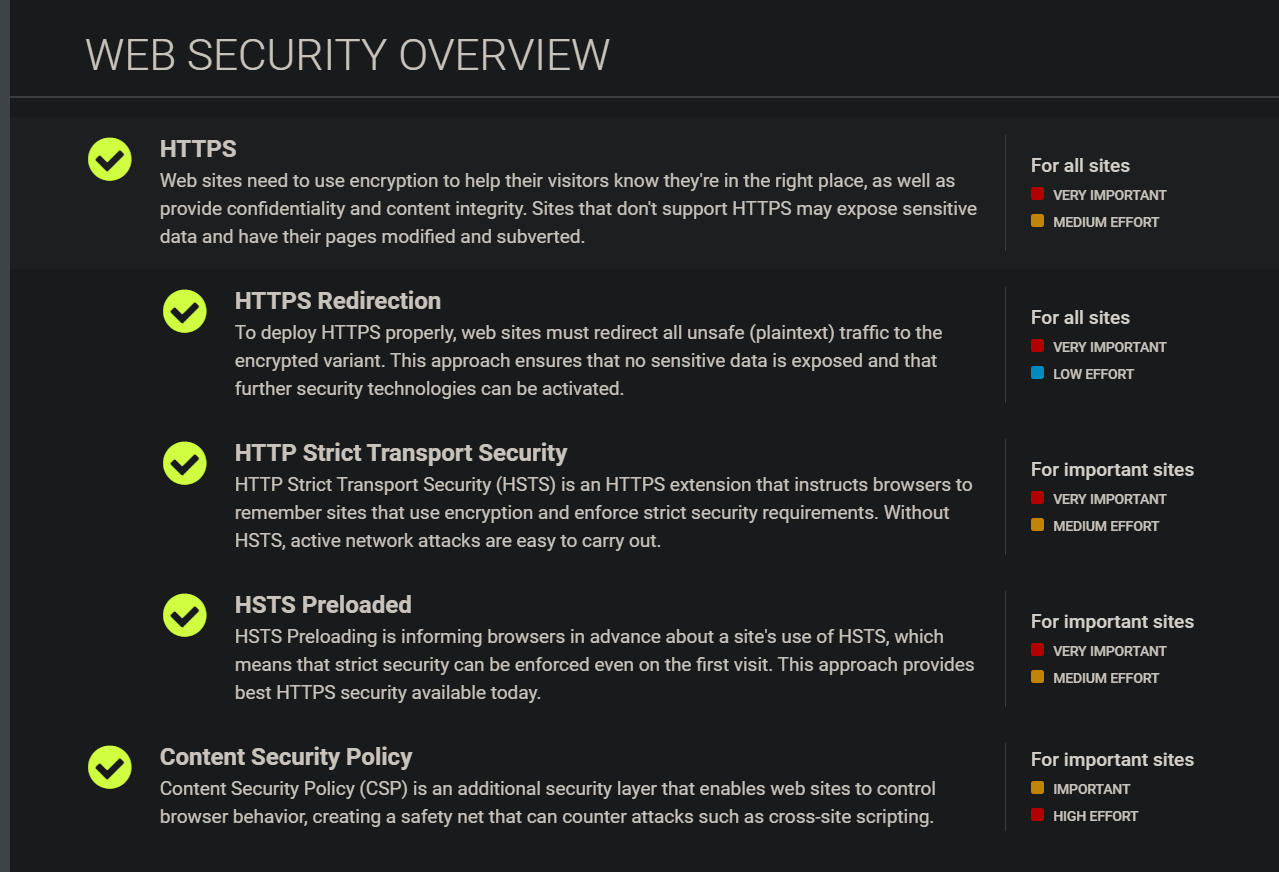Open the HTTPS Redirection heading
This screenshot has height=872, width=1279.
point(336,300)
